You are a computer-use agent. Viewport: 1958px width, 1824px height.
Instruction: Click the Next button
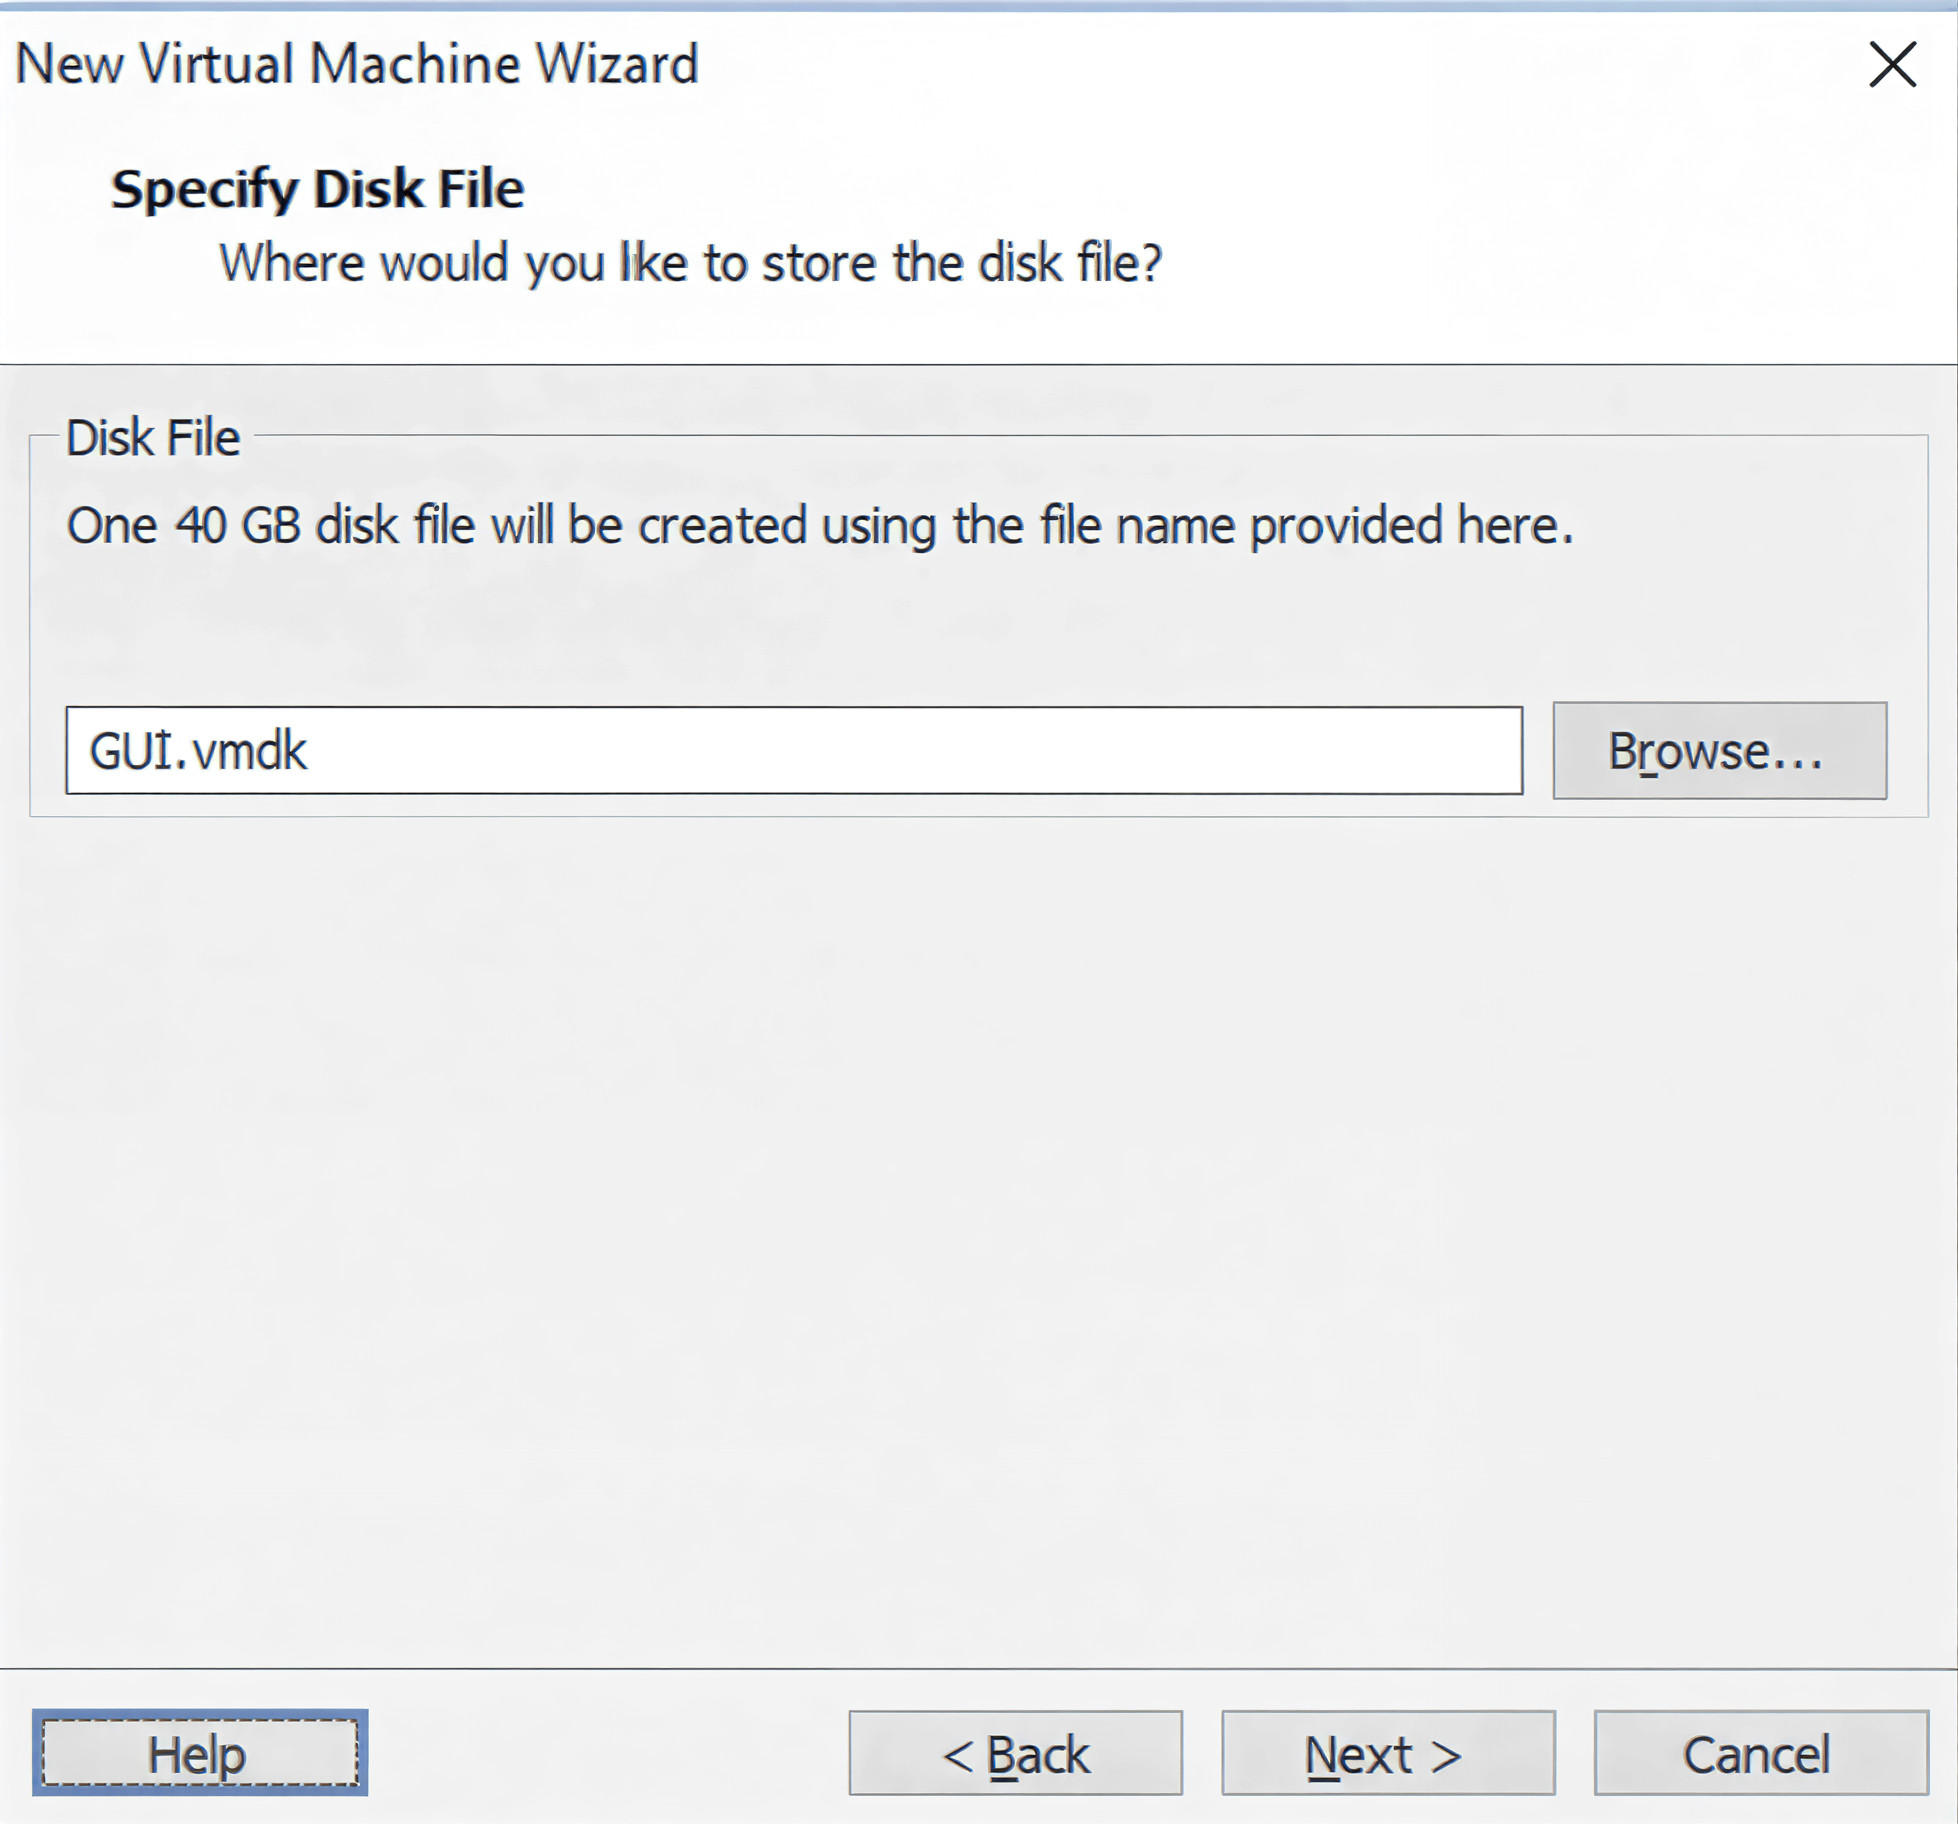click(x=1387, y=1754)
